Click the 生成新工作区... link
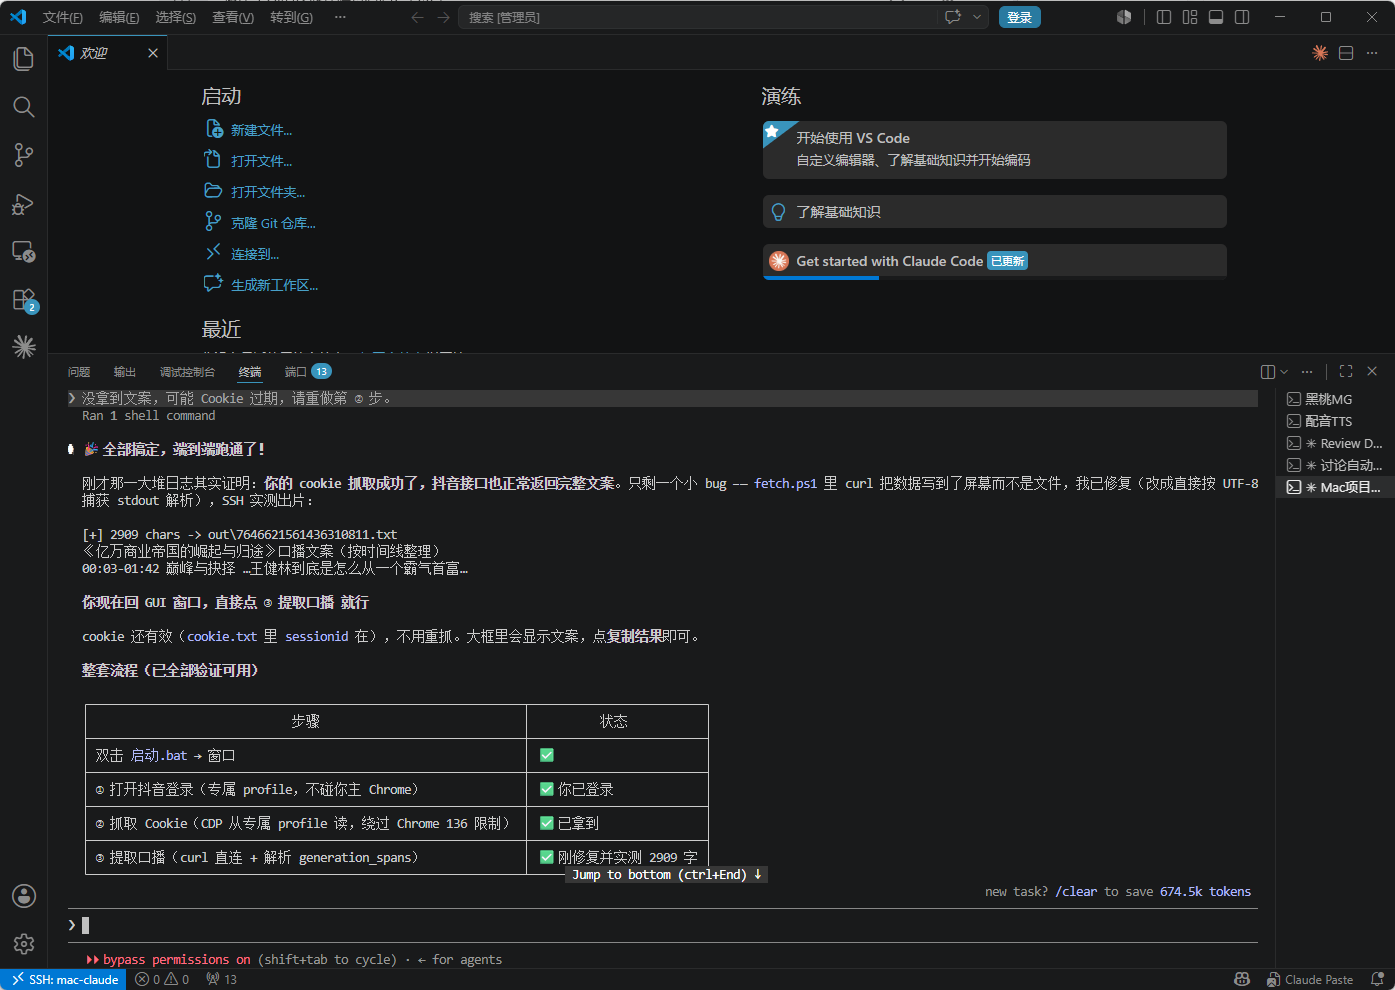This screenshot has height=990, width=1395. coord(274,285)
